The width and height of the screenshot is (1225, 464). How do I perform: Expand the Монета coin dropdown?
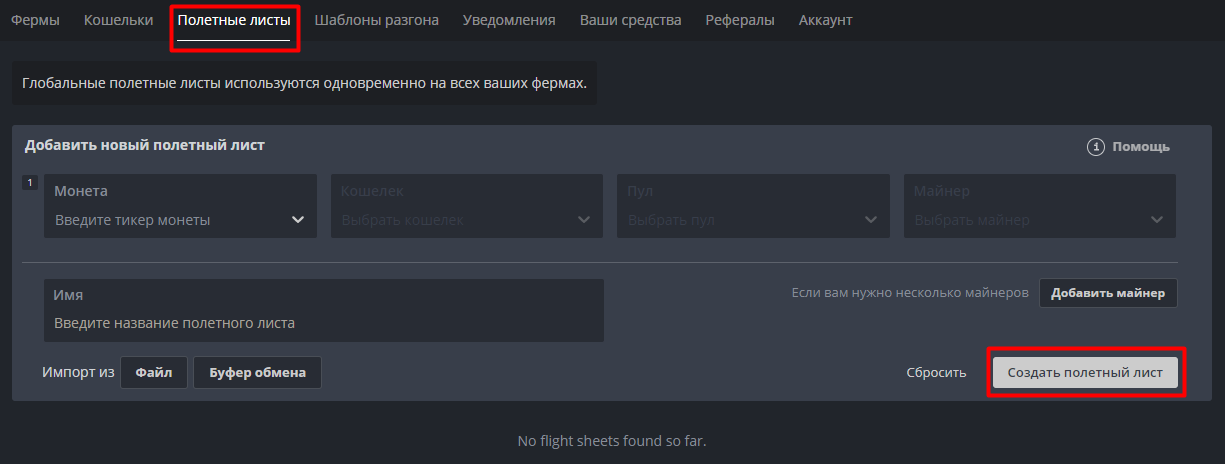click(x=297, y=220)
